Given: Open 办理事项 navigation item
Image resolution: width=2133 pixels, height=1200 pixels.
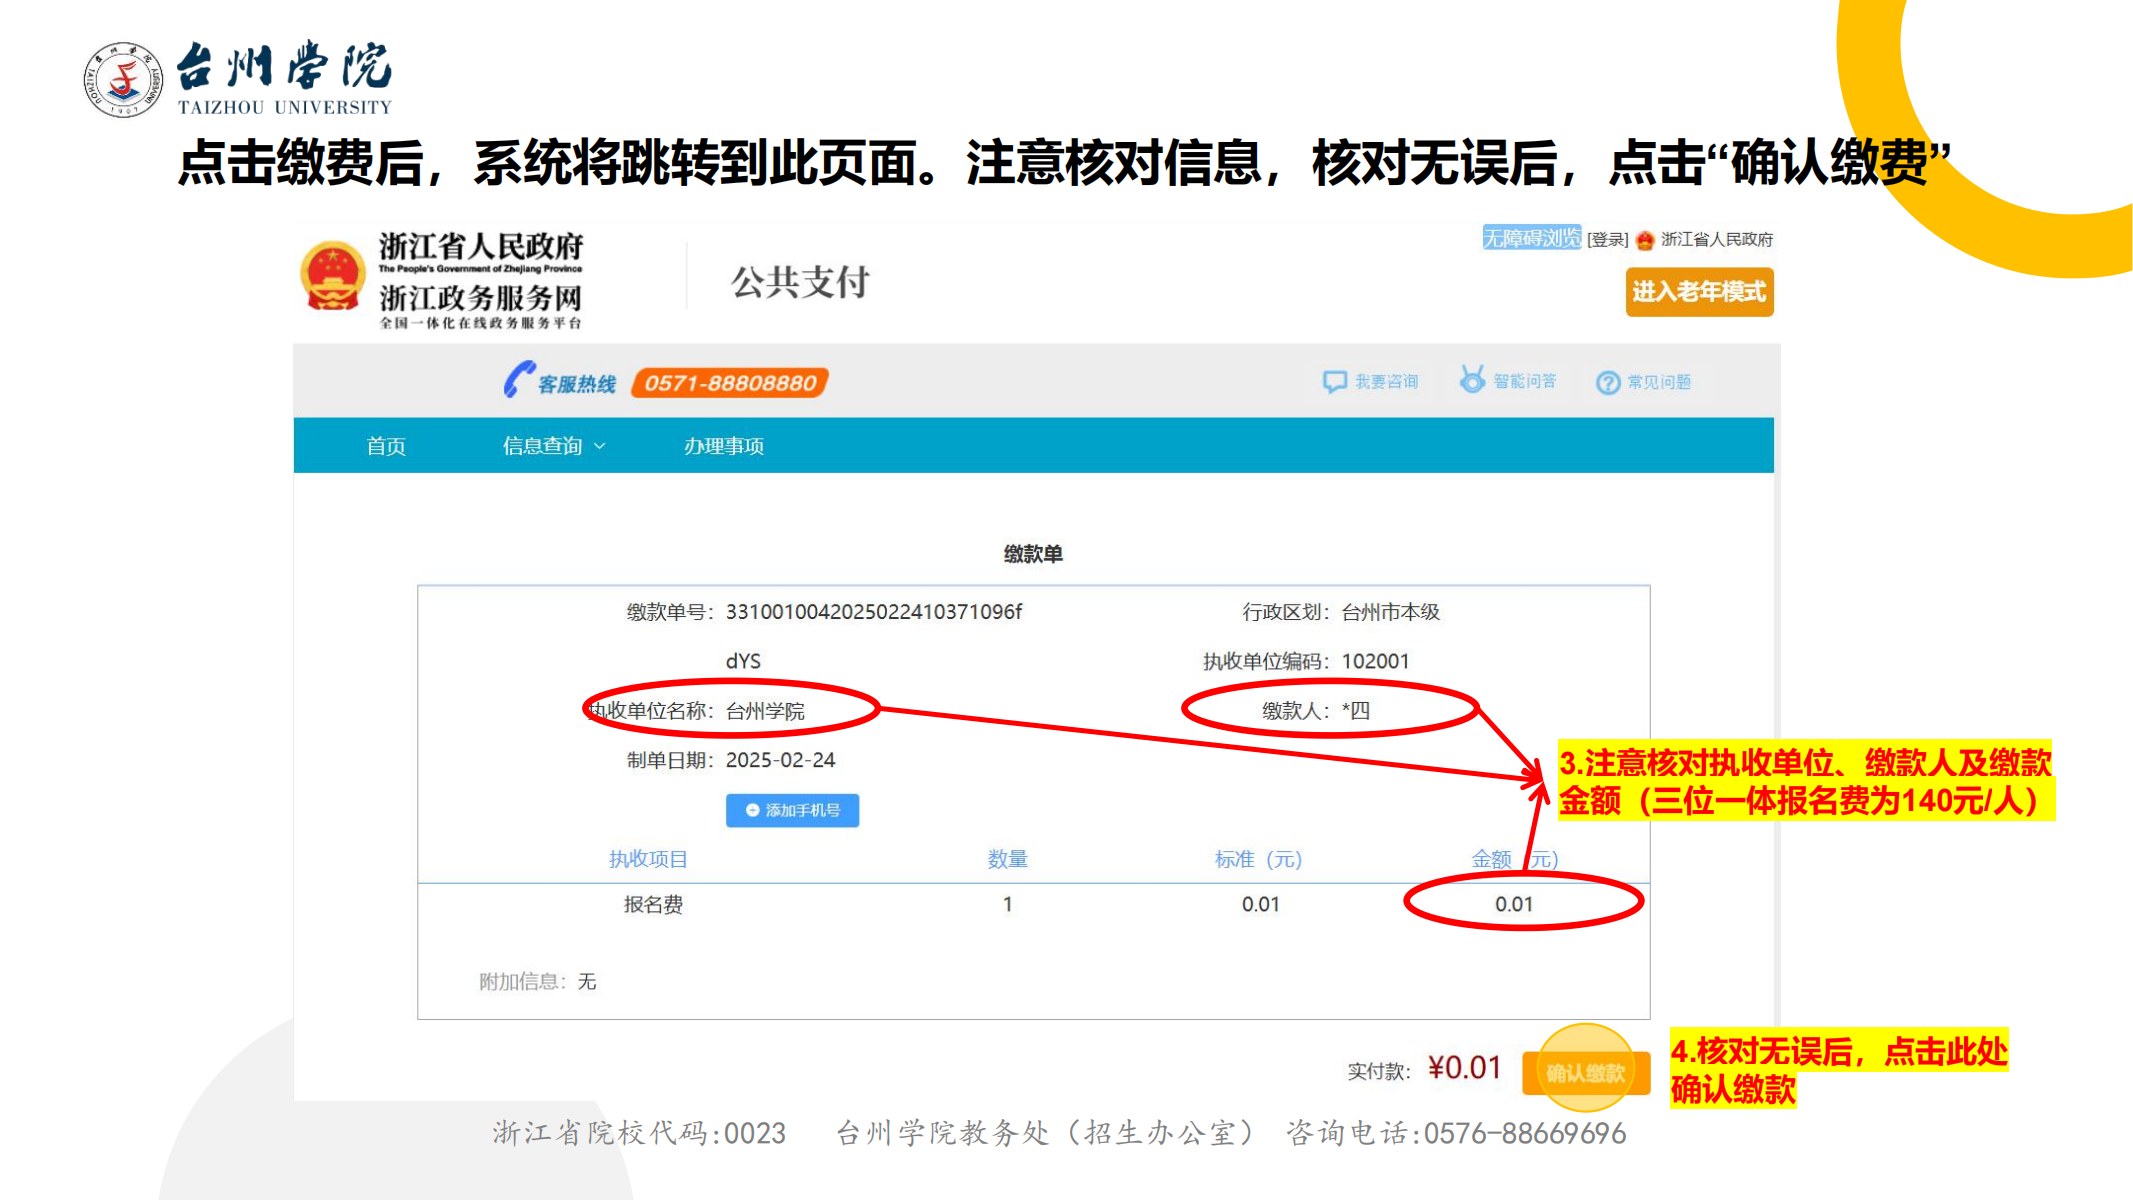Looking at the screenshot, I should 724,446.
